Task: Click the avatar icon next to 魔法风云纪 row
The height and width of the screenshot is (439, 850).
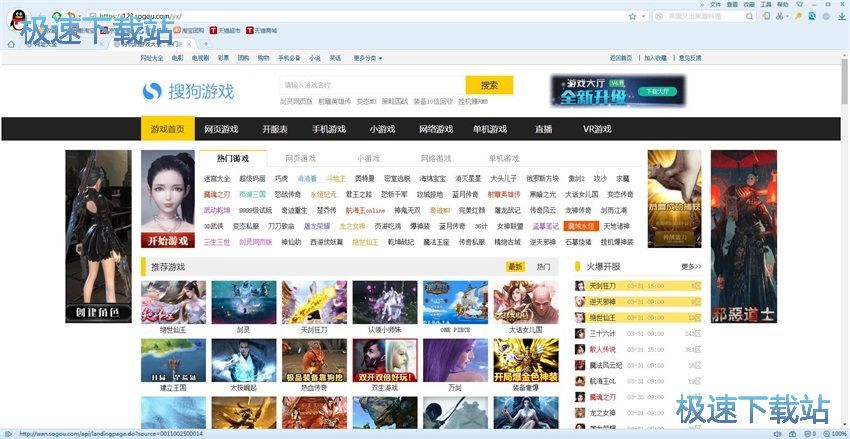Action: 580,365
